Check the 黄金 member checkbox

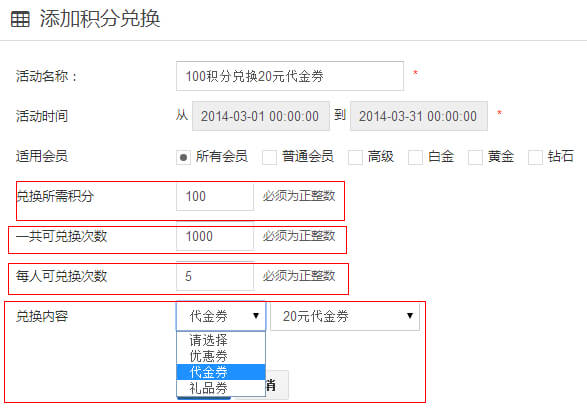point(475,157)
